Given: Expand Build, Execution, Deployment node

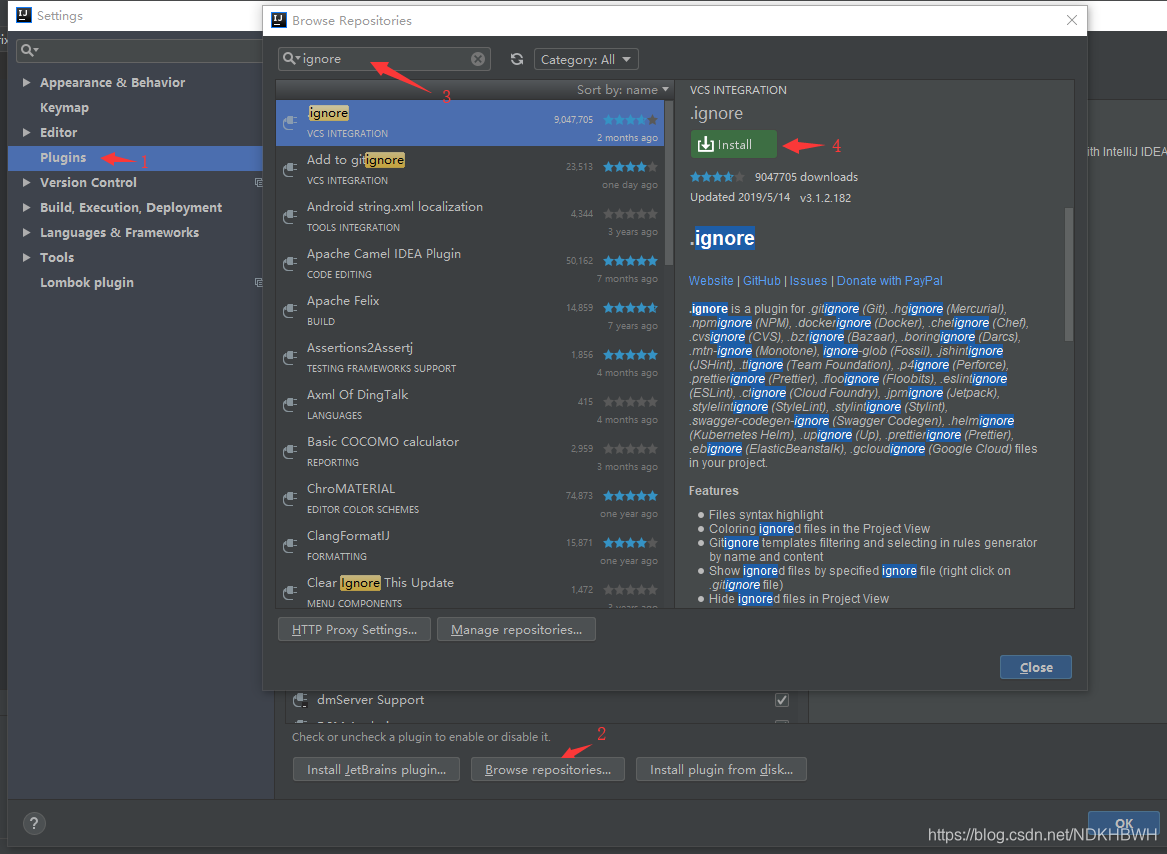Looking at the screenshot, I should tap(27, 208).
